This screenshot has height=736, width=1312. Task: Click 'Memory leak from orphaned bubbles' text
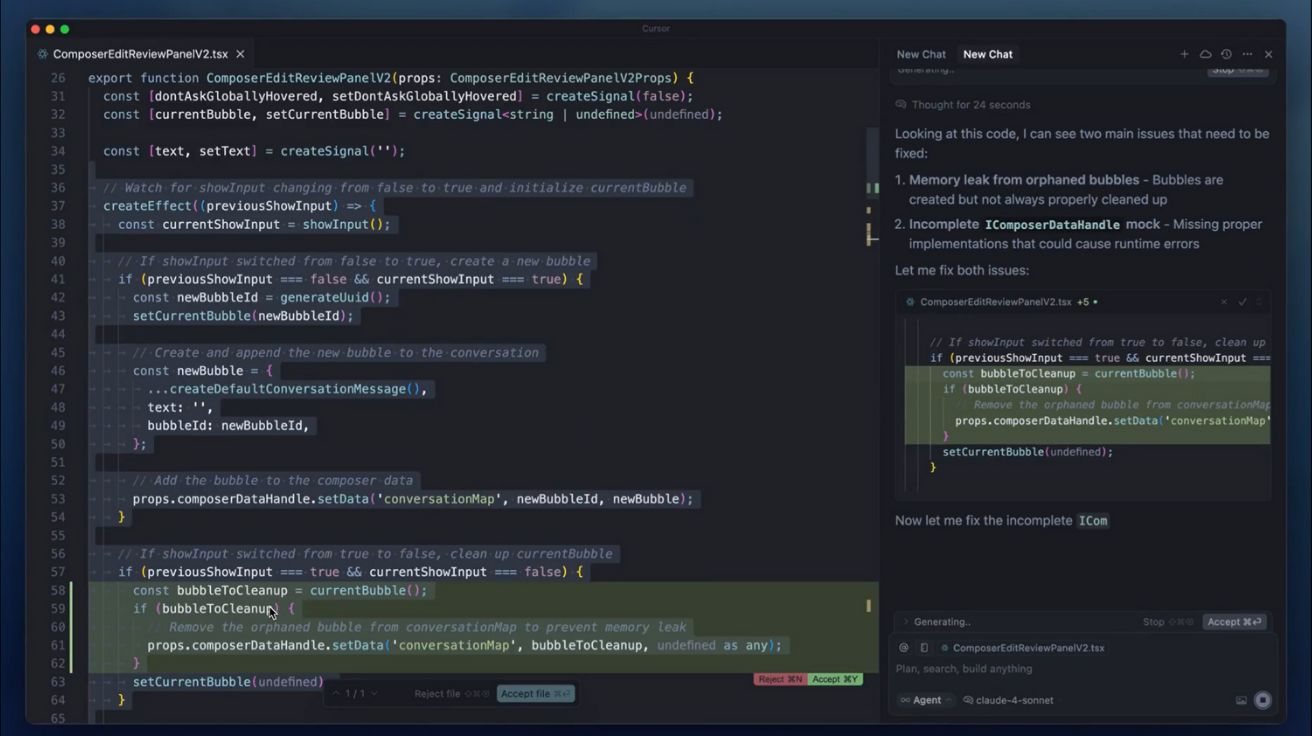1024,180
